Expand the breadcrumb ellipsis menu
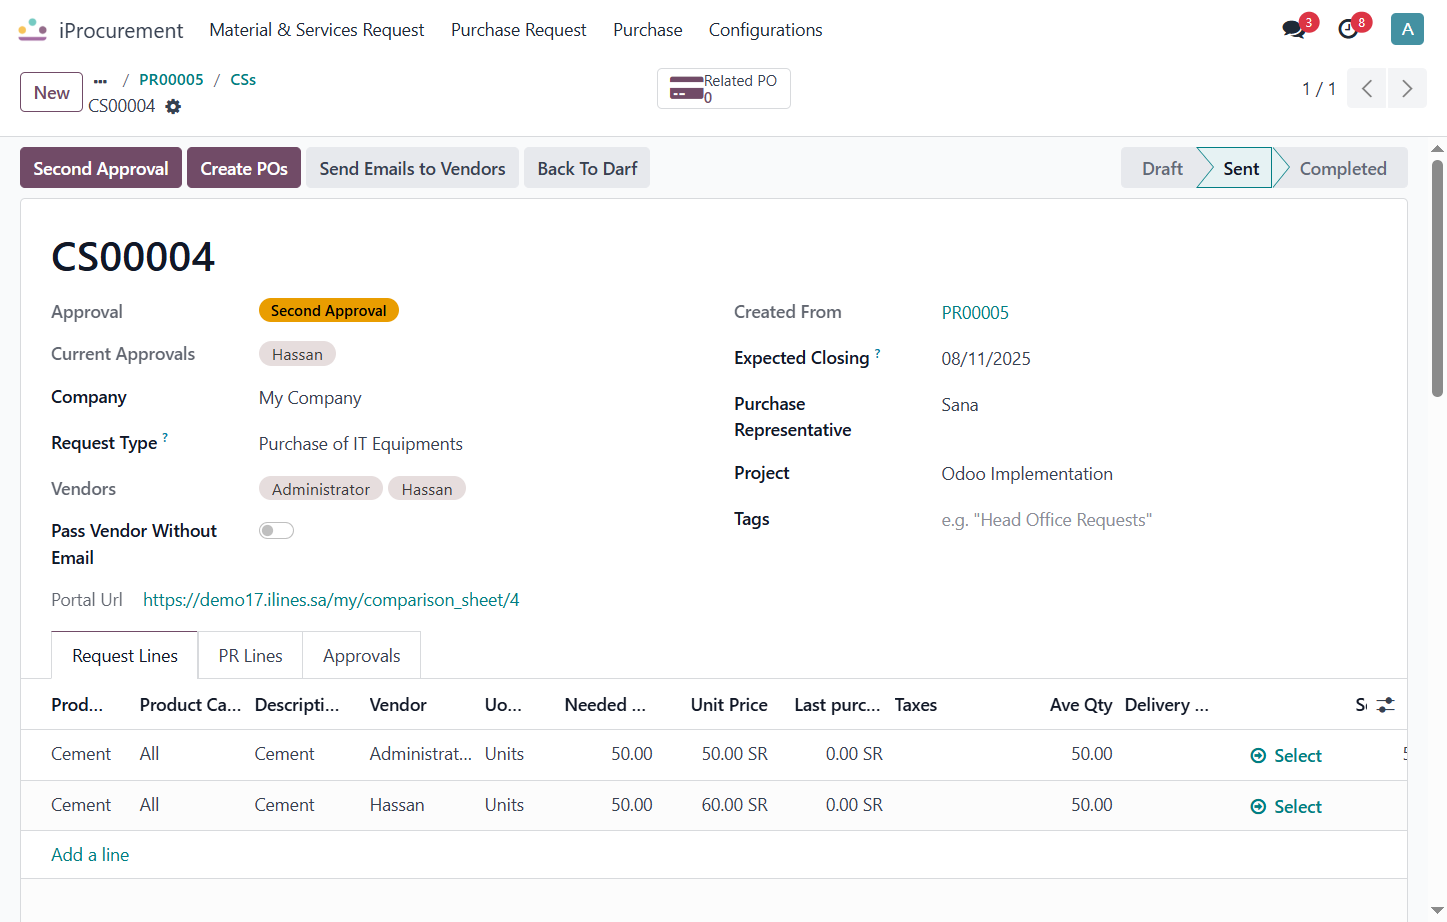The image size is (1447, 922). click(100, 80)
